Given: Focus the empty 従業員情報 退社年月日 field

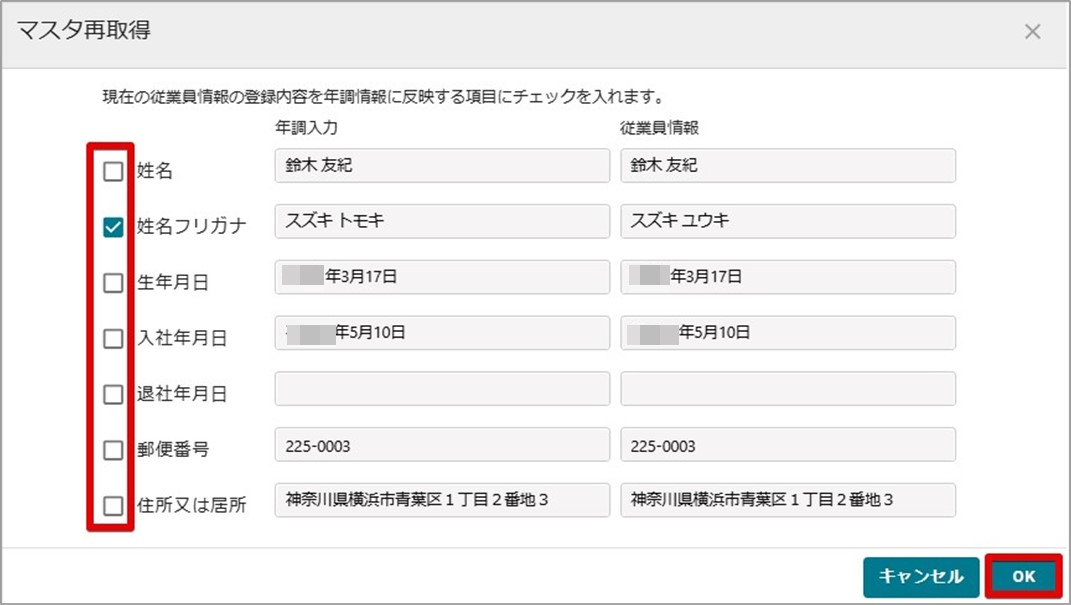Looking at the screenshot, I should (x=788, y=389).
